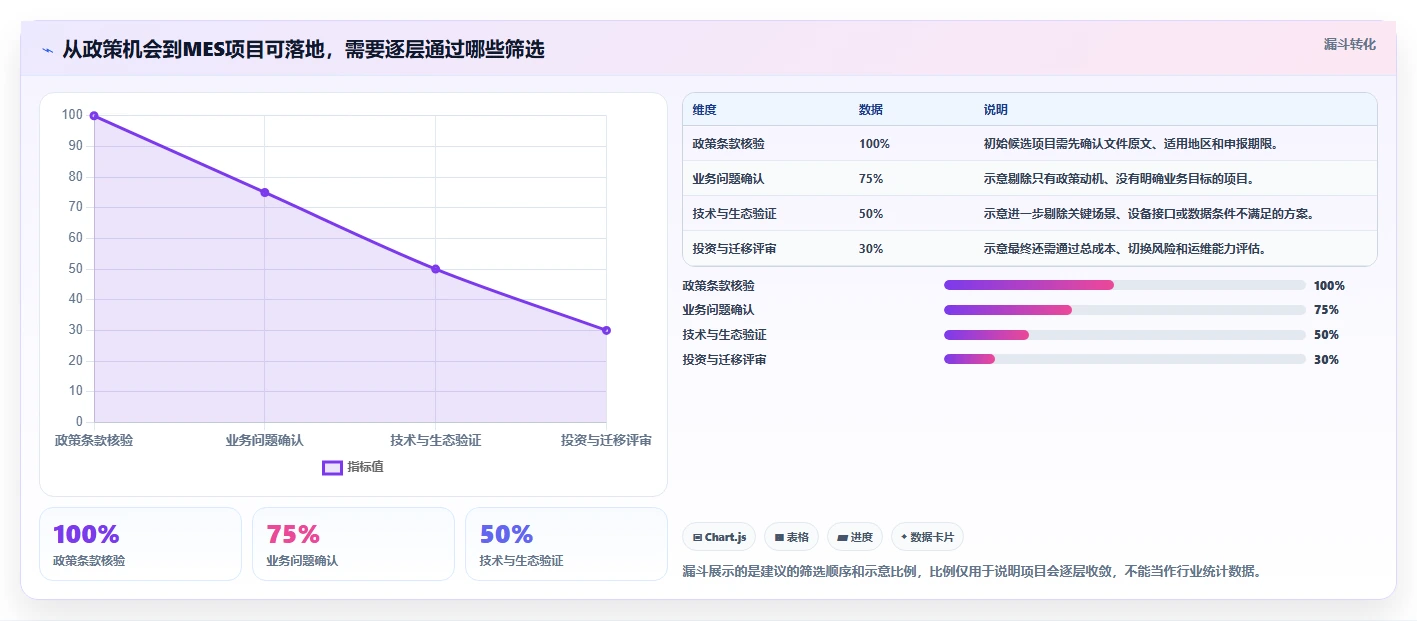Click the lightning icon beside the title
The height and width of the screenshot is (621, 1417).
click(x=47, y=50)
